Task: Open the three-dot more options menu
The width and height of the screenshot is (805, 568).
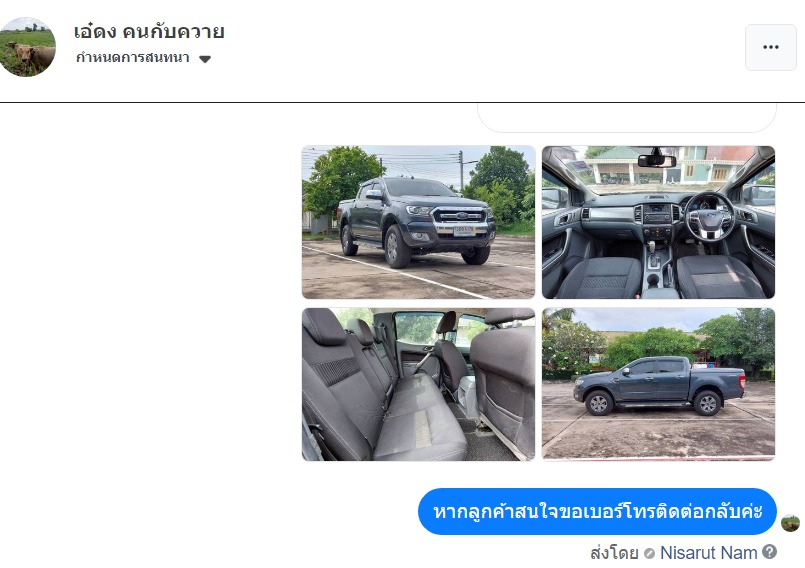Action: point(771,47)
